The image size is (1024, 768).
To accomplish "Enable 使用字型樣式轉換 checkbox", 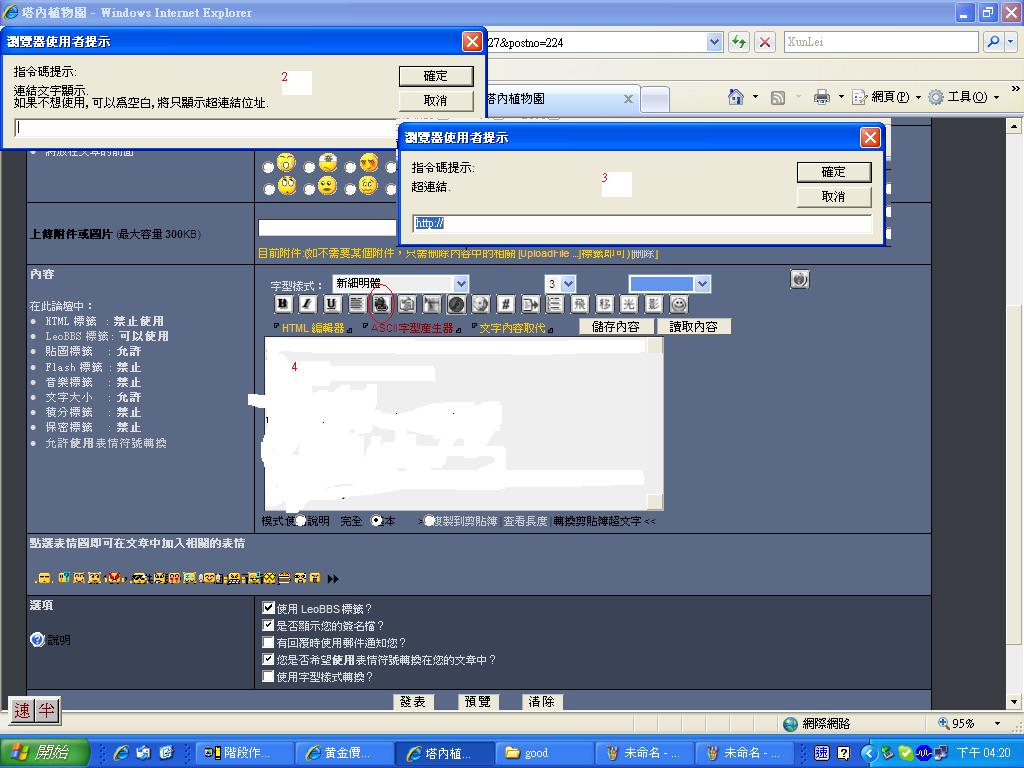I will coord(268,677).
